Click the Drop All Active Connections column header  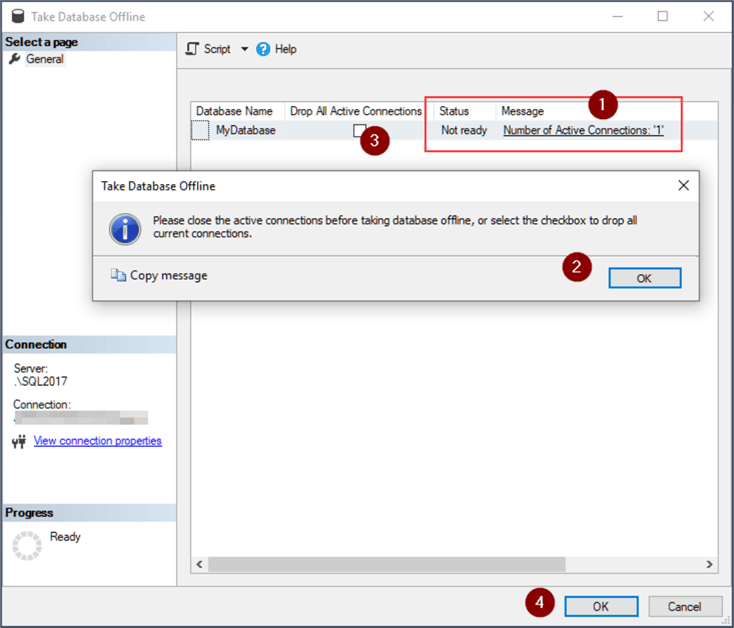tap(356, 111)
